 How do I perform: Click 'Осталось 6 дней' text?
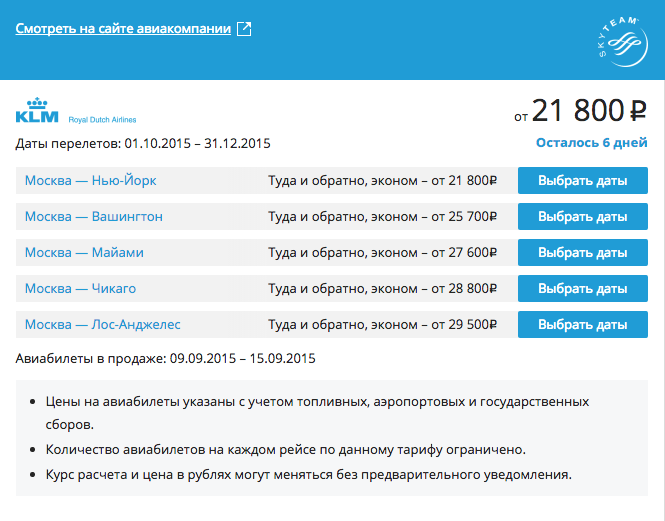592,143
